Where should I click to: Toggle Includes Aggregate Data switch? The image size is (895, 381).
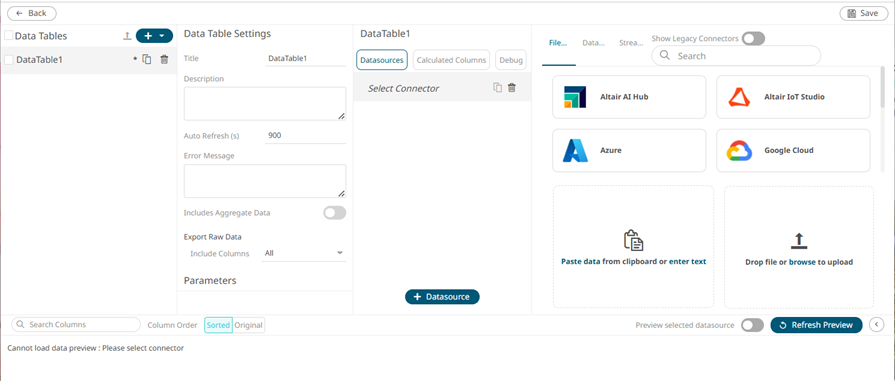pos(334,213)
